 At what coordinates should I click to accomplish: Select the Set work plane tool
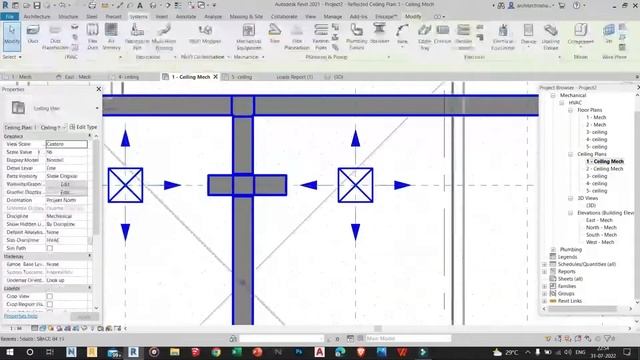pos(609,33)
